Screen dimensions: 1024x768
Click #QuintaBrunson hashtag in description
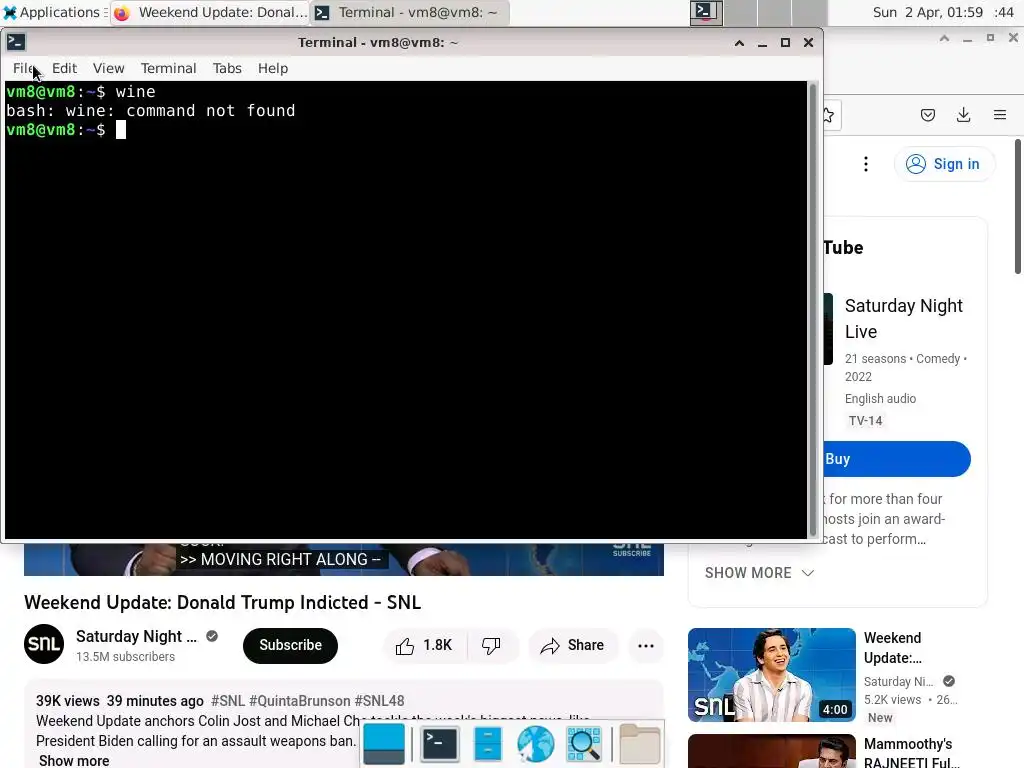coord(300,701)
